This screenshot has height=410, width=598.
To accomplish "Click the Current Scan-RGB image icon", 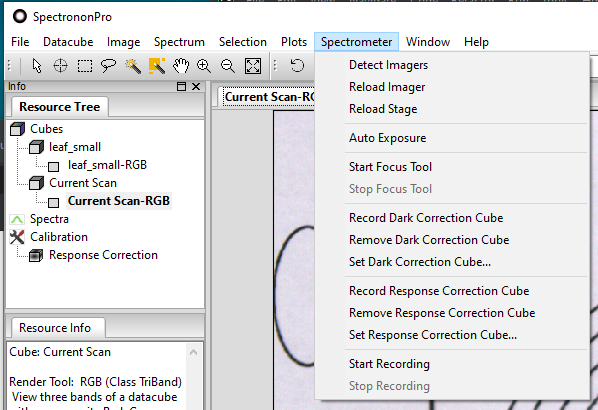I will point(53,202).
